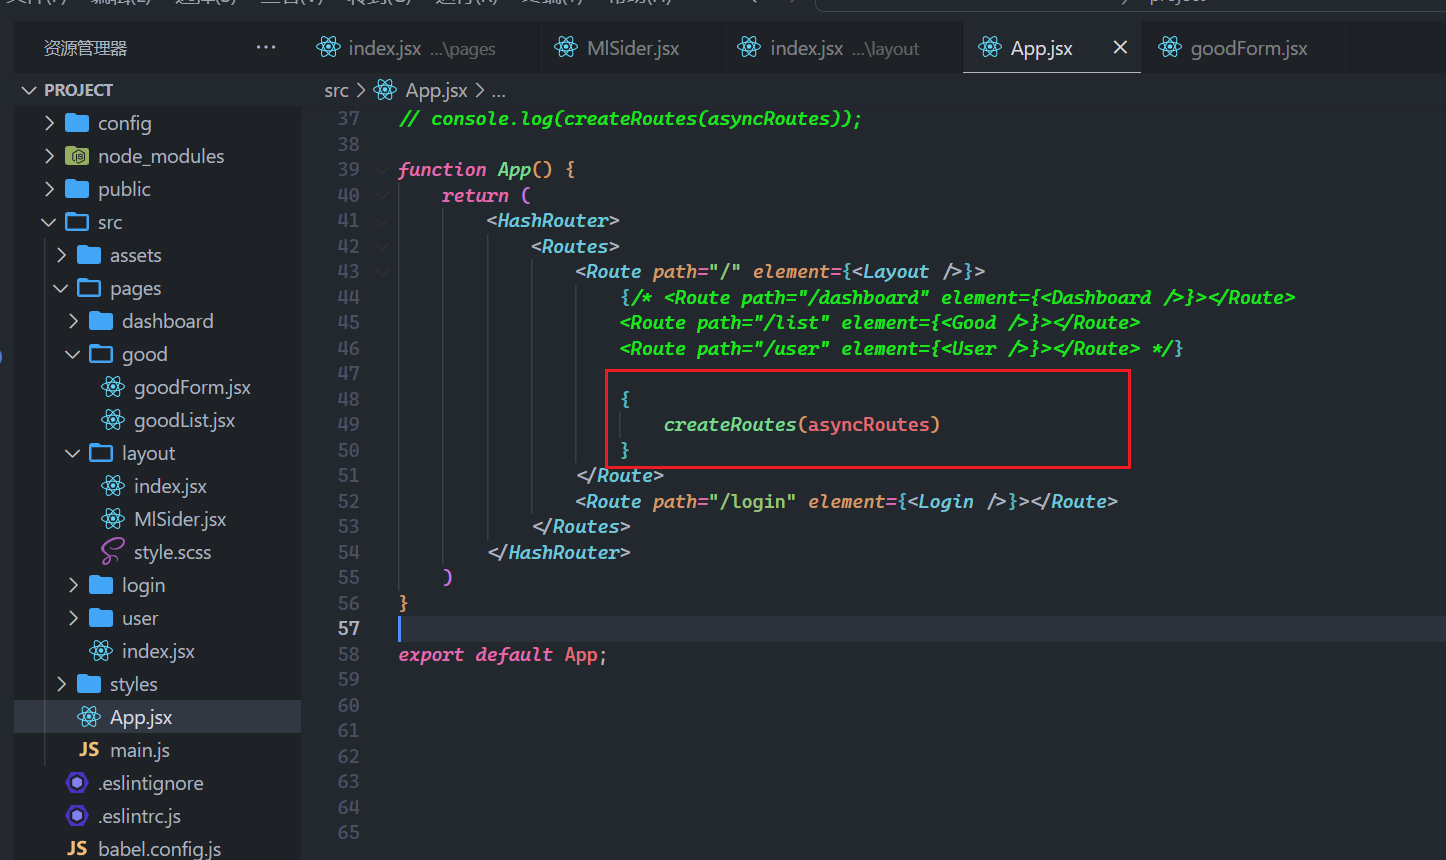The width and height of the screenshot is (1446, 860).
Task: Switch to the index.jsx layout tab
Action: 827,47
